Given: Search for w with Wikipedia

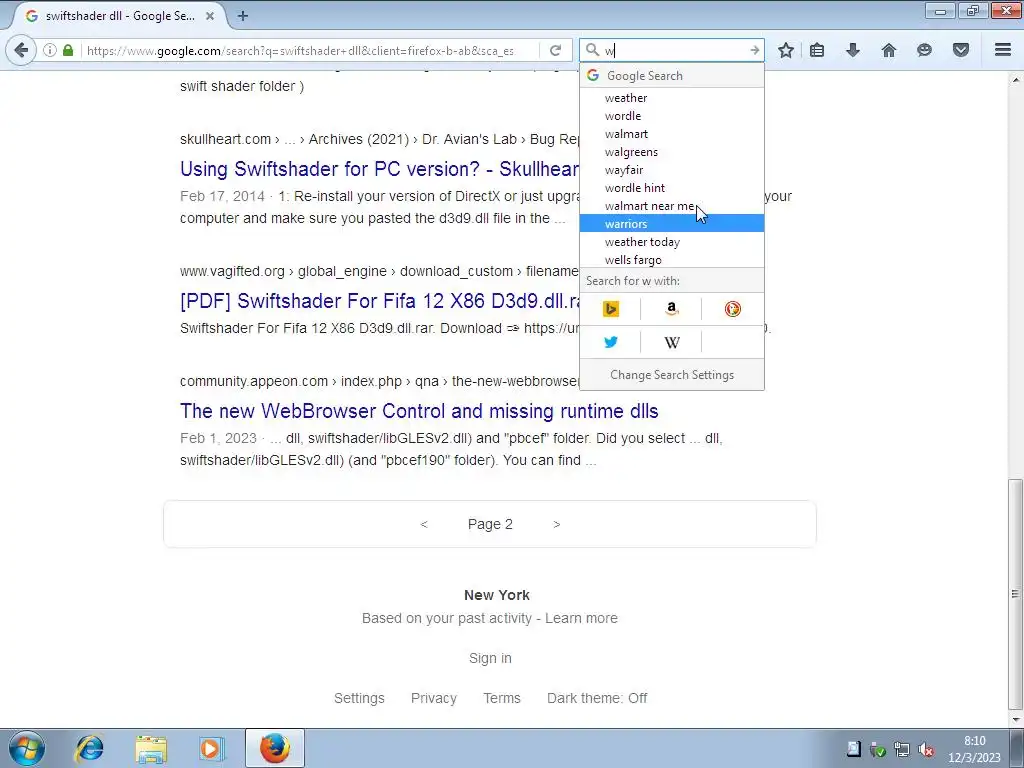Looking at the screenshot, I should (x=671, y=342).
